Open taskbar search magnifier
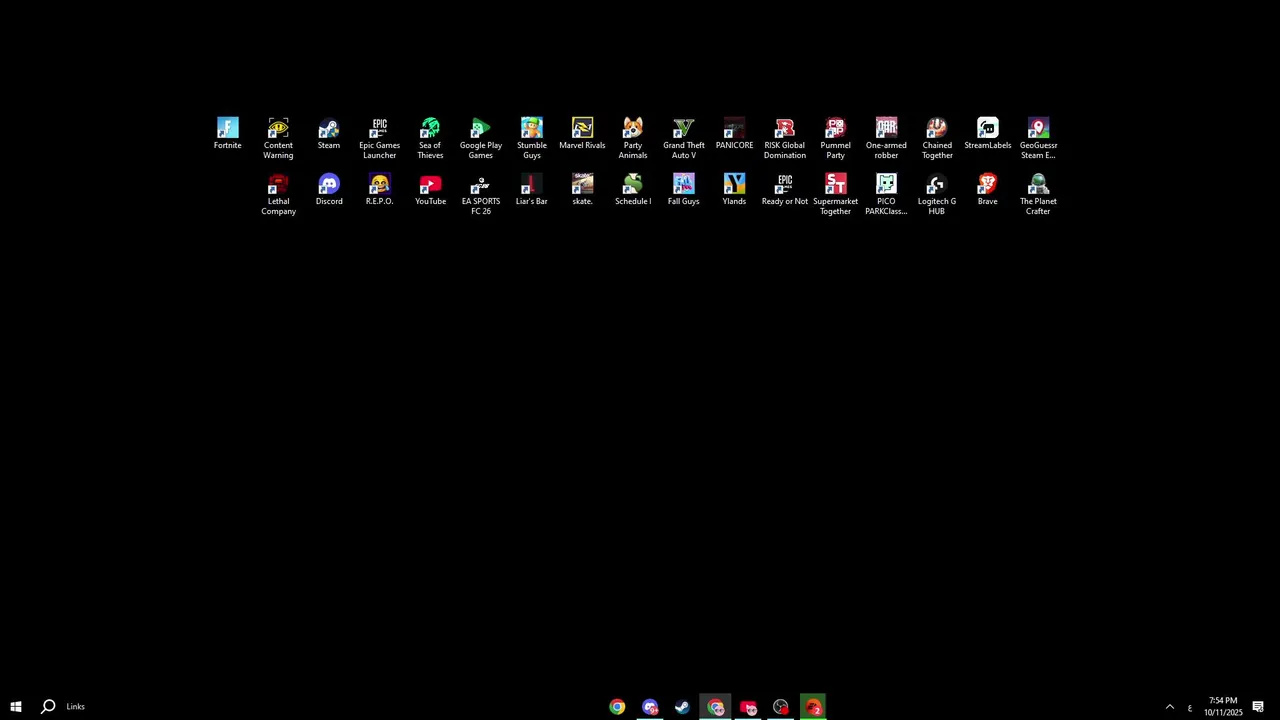The width and height of the screenshot is (1280, 720). click(47, 707)
